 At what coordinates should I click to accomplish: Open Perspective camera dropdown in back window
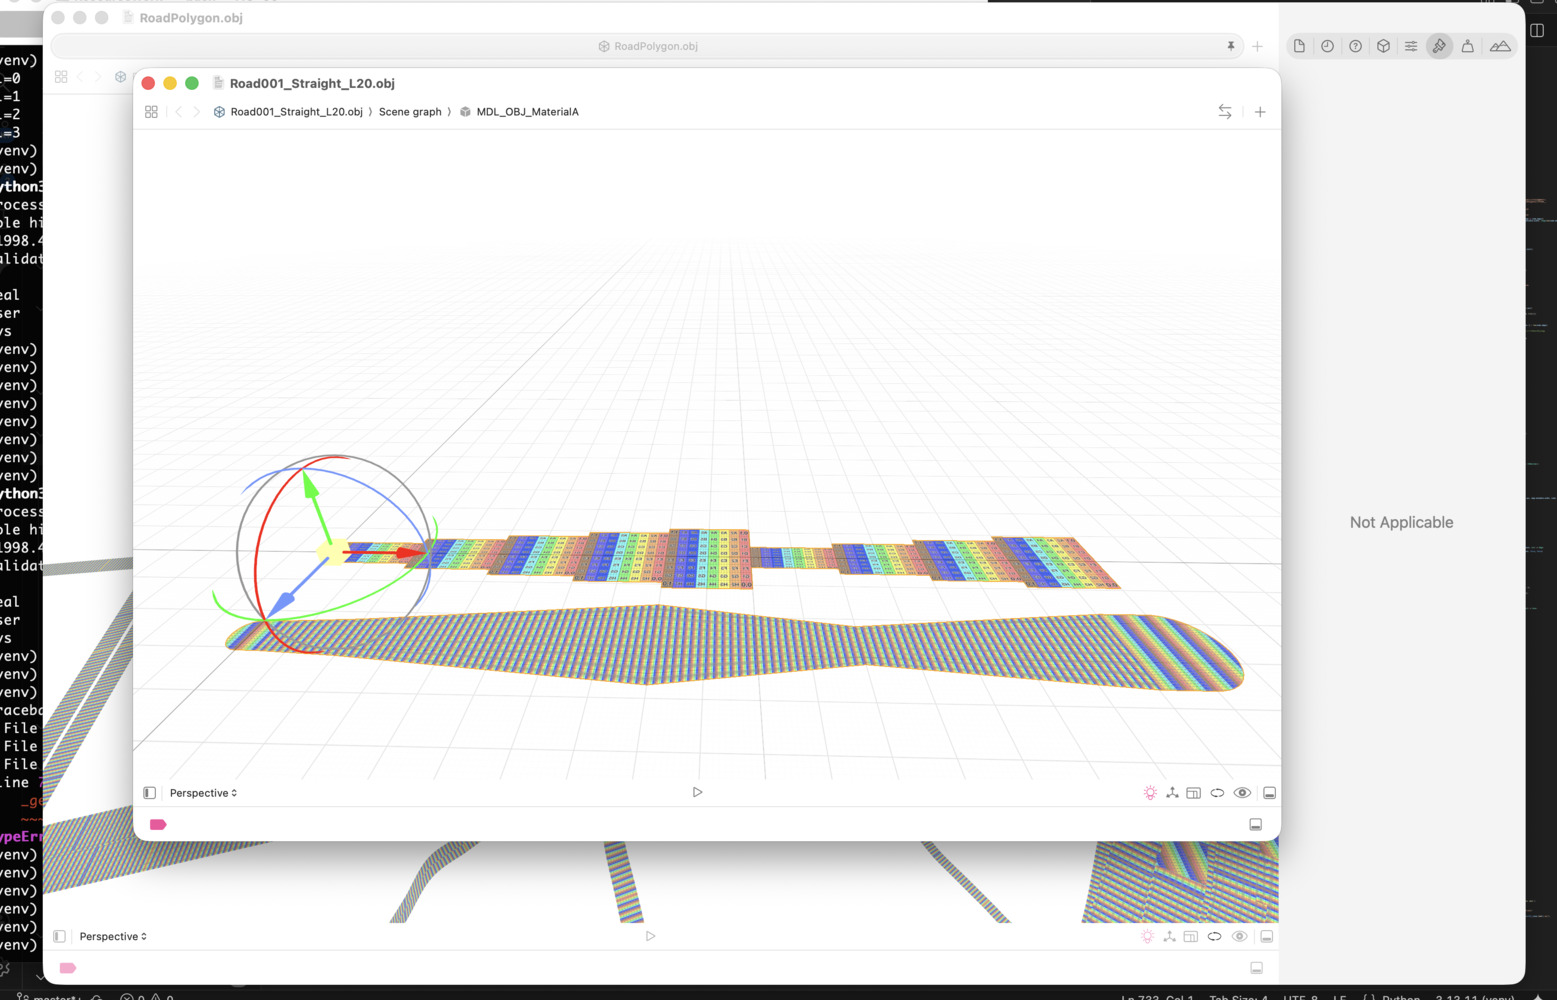pyautogui.click(x=113, y=937)
